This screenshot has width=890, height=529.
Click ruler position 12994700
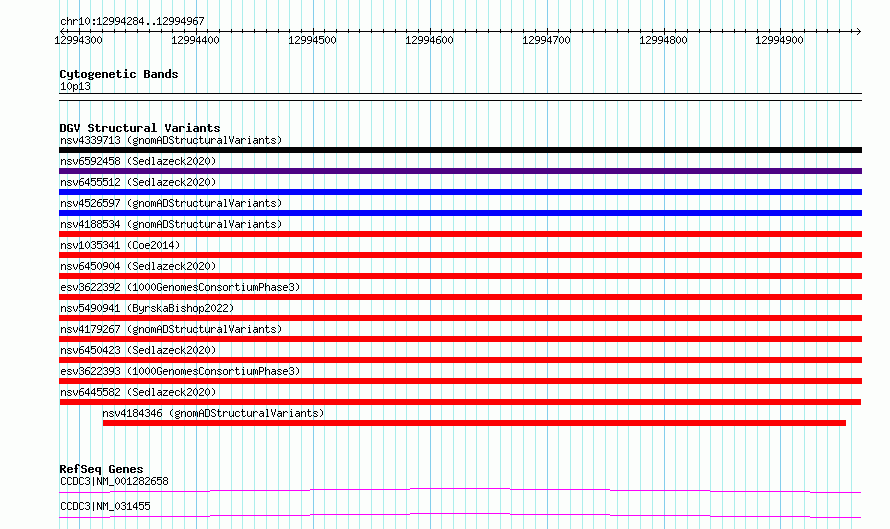(x=546, y=40)
